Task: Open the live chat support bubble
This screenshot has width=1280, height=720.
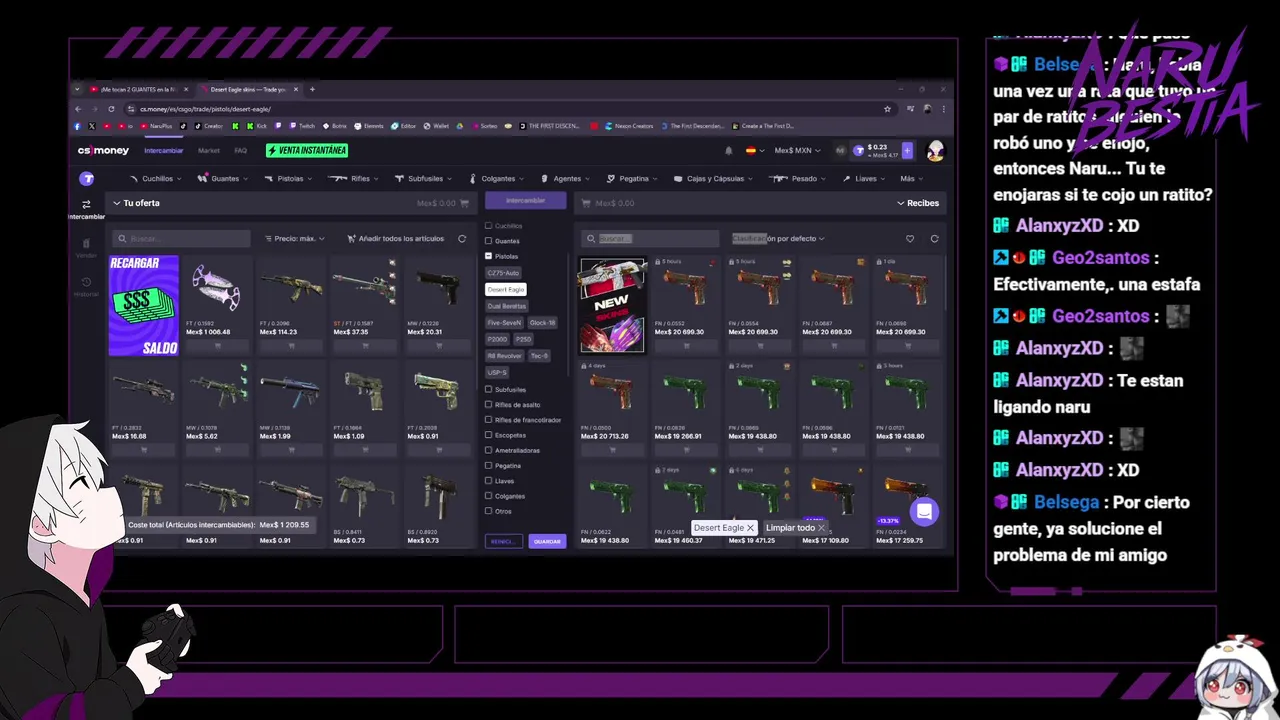Action: [924, 512]
